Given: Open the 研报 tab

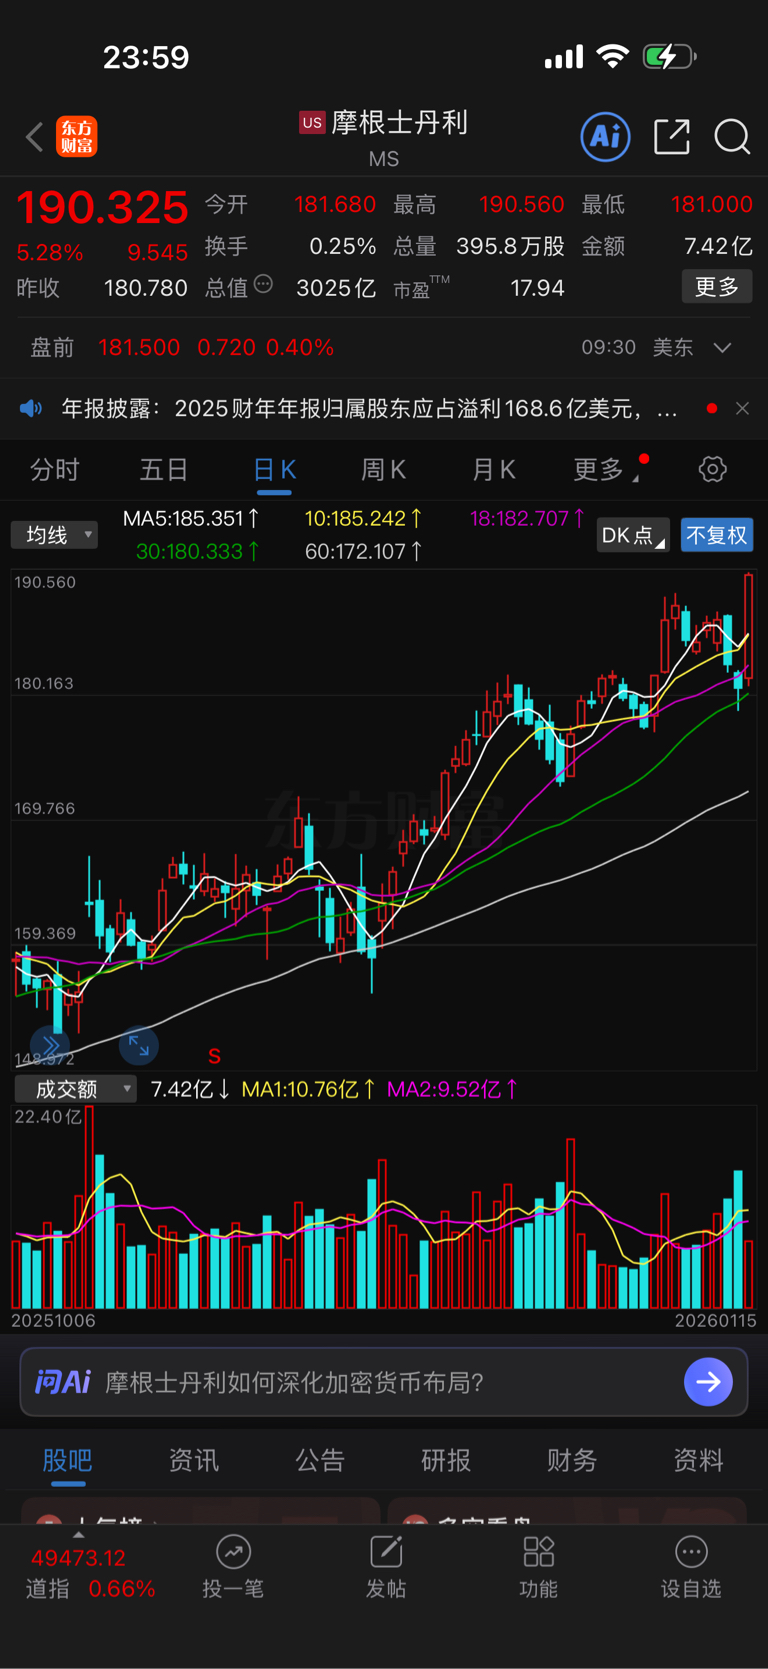Looking at the screenshot, I should pyautogui.click(x=446, y=1460).
